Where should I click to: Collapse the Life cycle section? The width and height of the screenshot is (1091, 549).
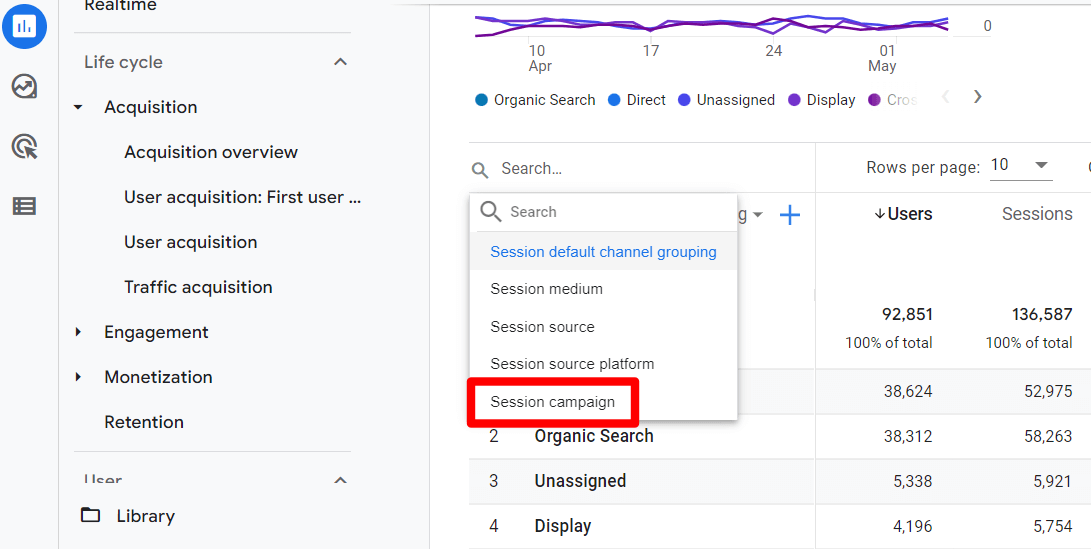[340, 62]
